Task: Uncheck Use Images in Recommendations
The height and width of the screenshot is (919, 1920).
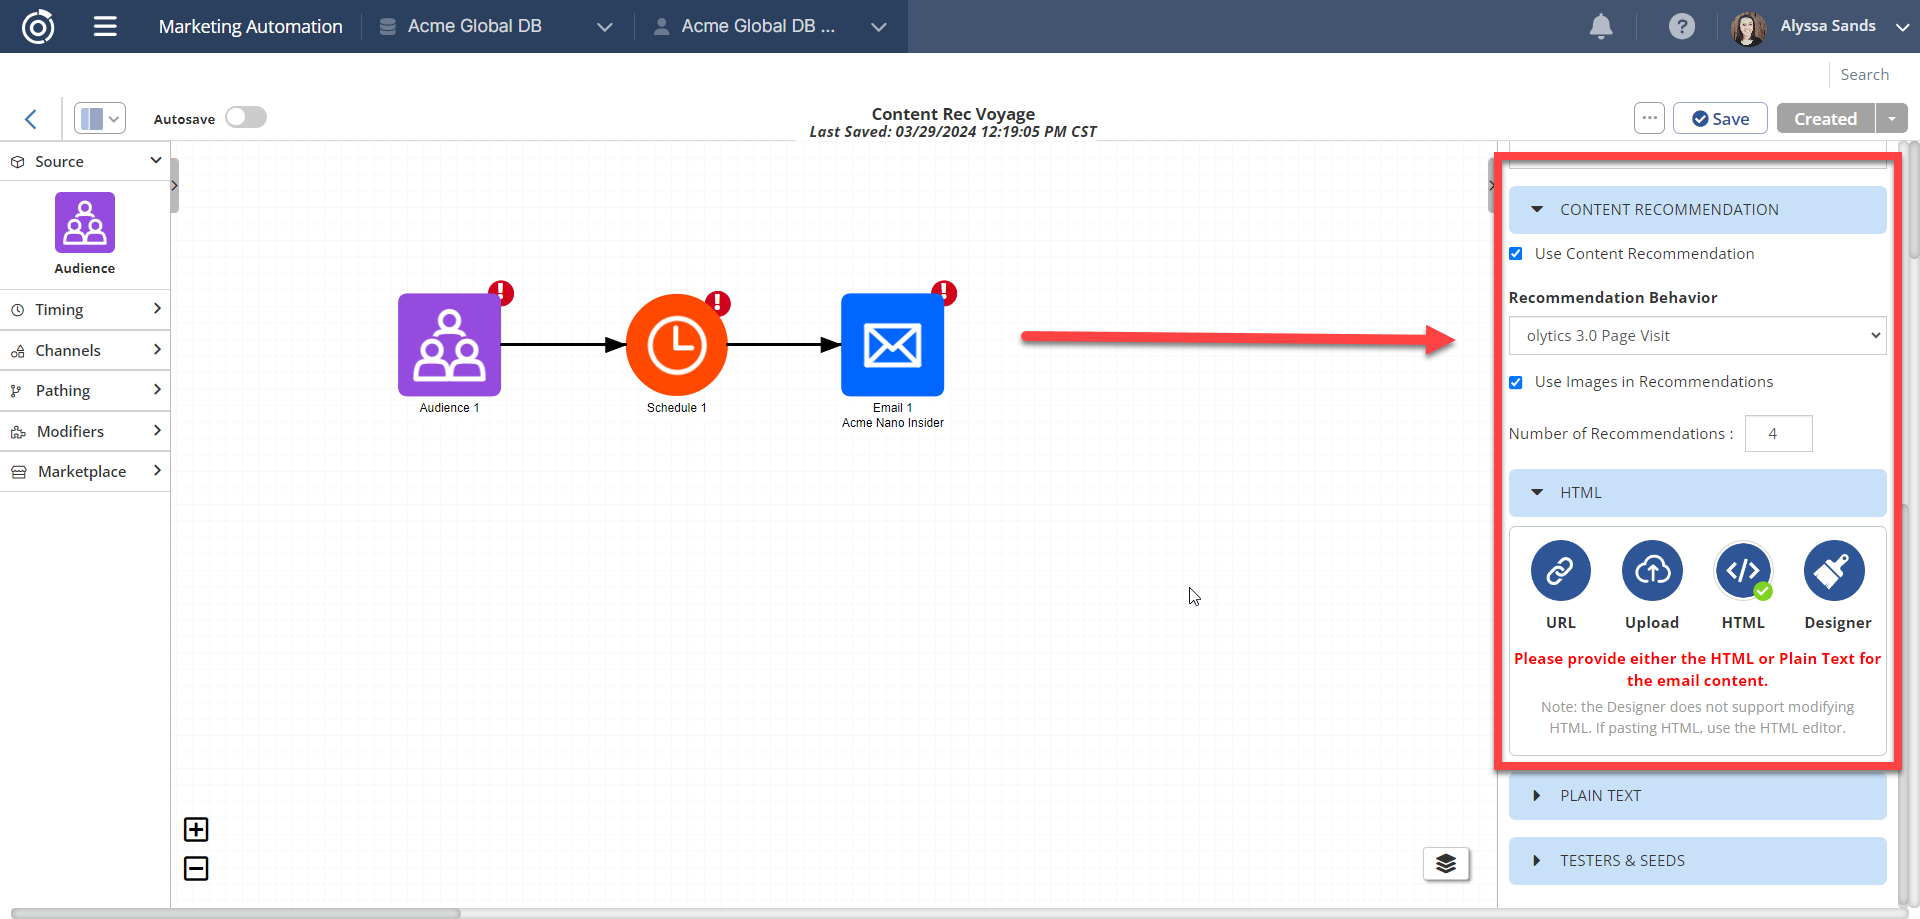Action: [1516, 382]
